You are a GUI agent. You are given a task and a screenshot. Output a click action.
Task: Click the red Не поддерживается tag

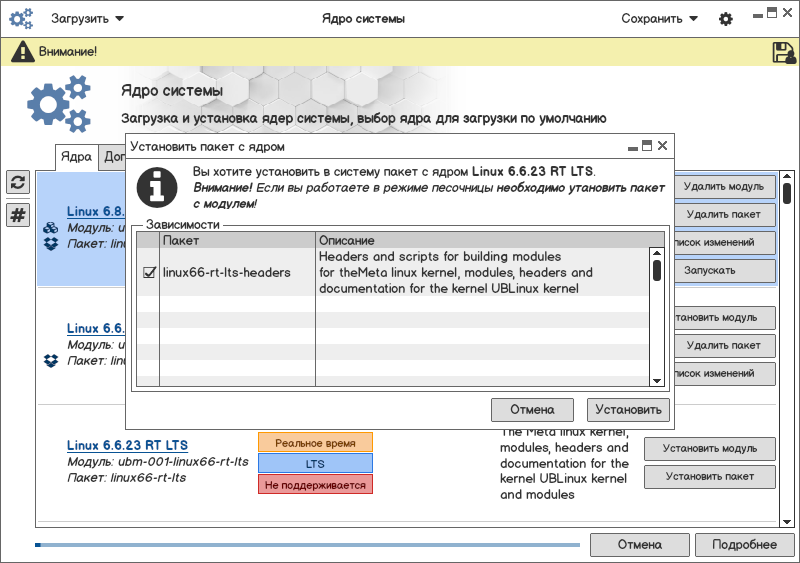click(315, 485)
